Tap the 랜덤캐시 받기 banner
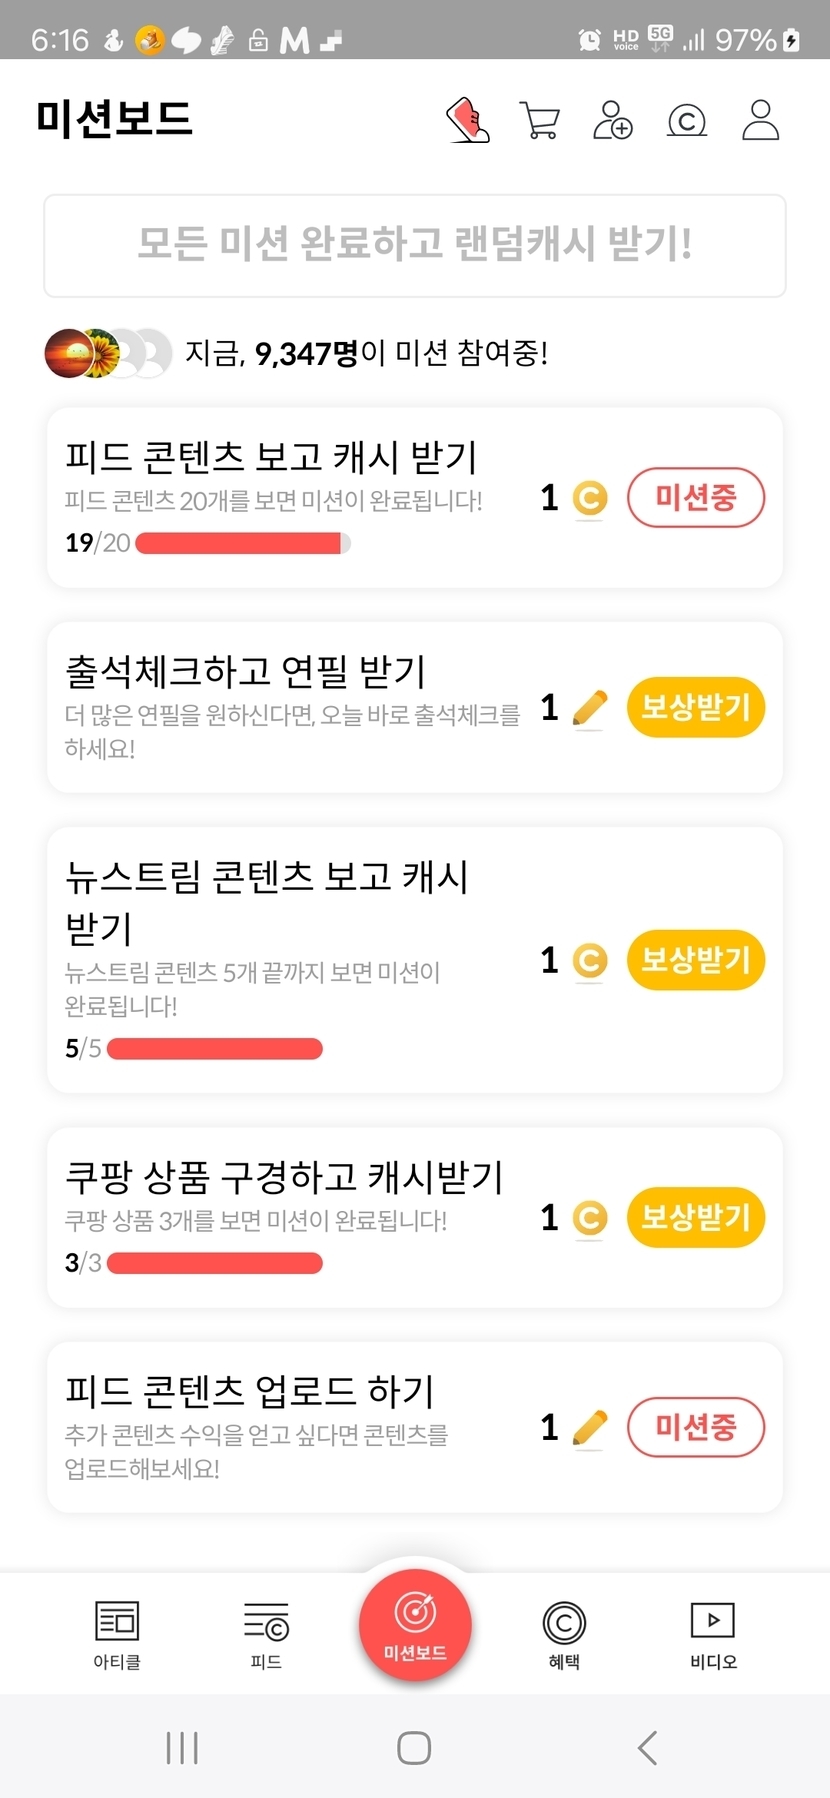 415,245
